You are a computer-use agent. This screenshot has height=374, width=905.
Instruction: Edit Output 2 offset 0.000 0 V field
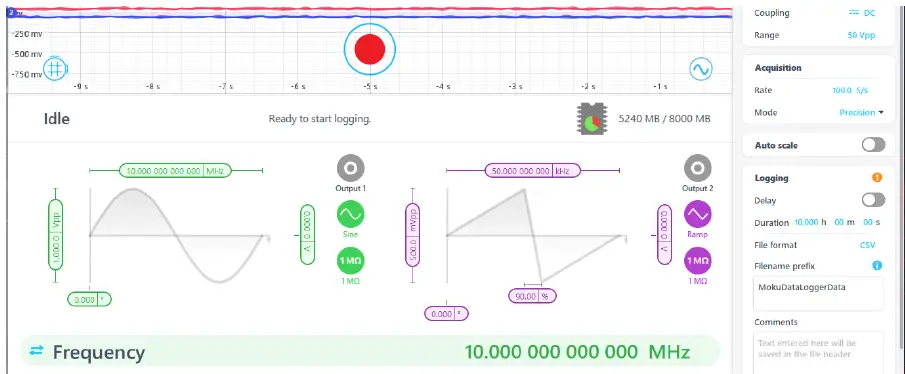(665, 234)
